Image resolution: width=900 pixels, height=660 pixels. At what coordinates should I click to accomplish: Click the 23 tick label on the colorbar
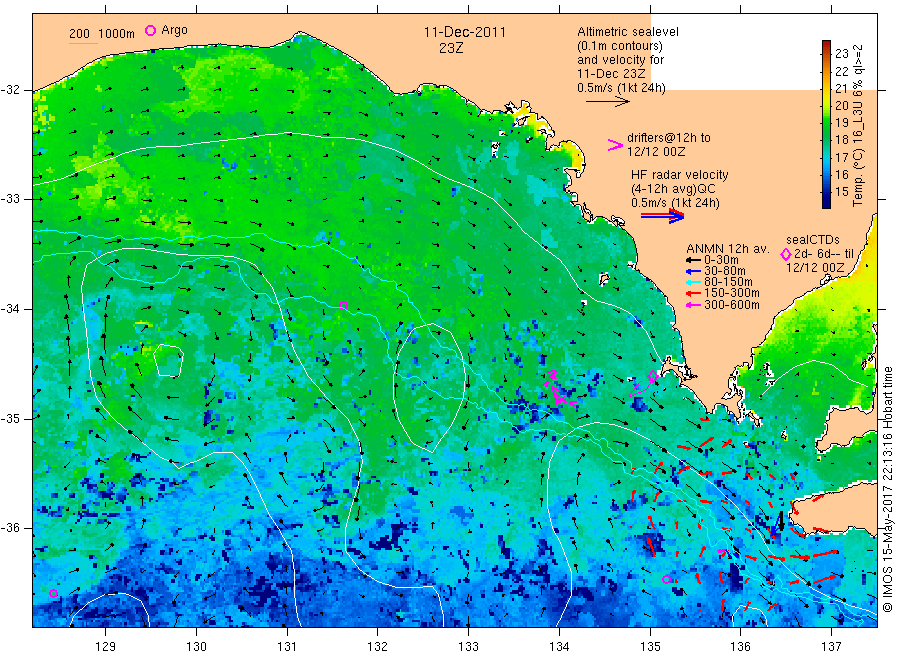[x=842, y=53]
